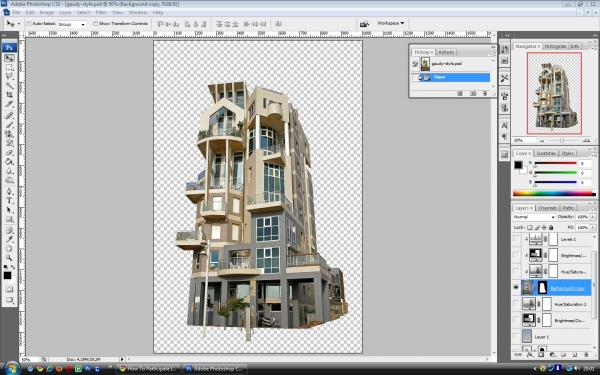Select the Crop tool
Viewport: 600px width, 375px height.
click(x=9, y=95)
